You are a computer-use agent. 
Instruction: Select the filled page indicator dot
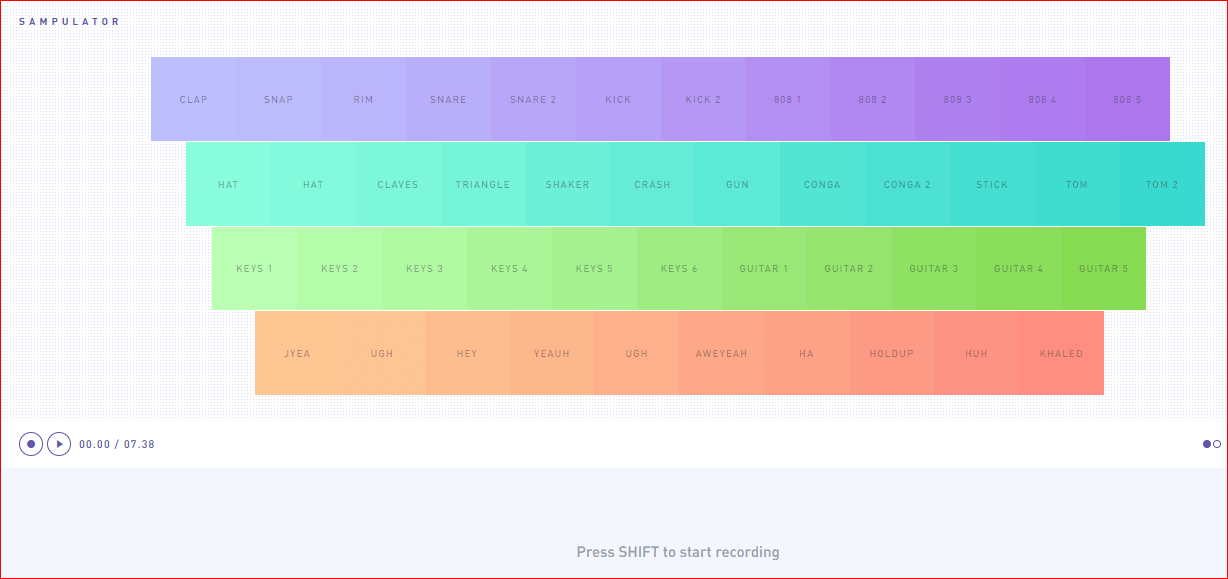pyautogui.click(x=1207, y=444)
